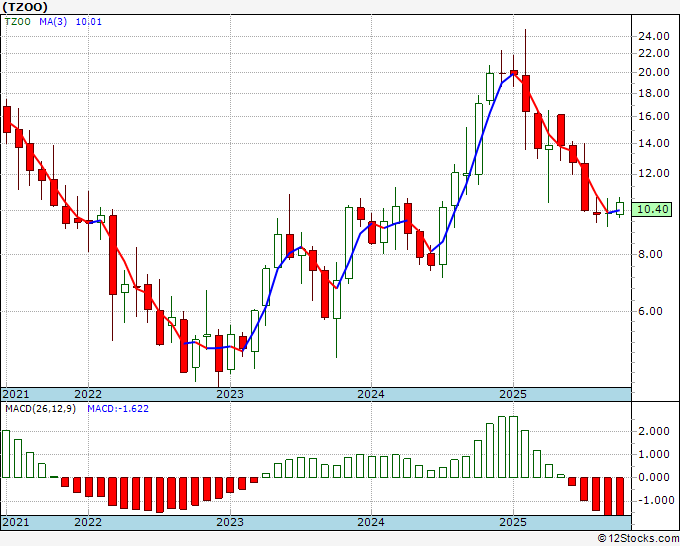This screenshot has height=546, width=680.
Task: Click the 14.00 price axis label
Action: 652,143
